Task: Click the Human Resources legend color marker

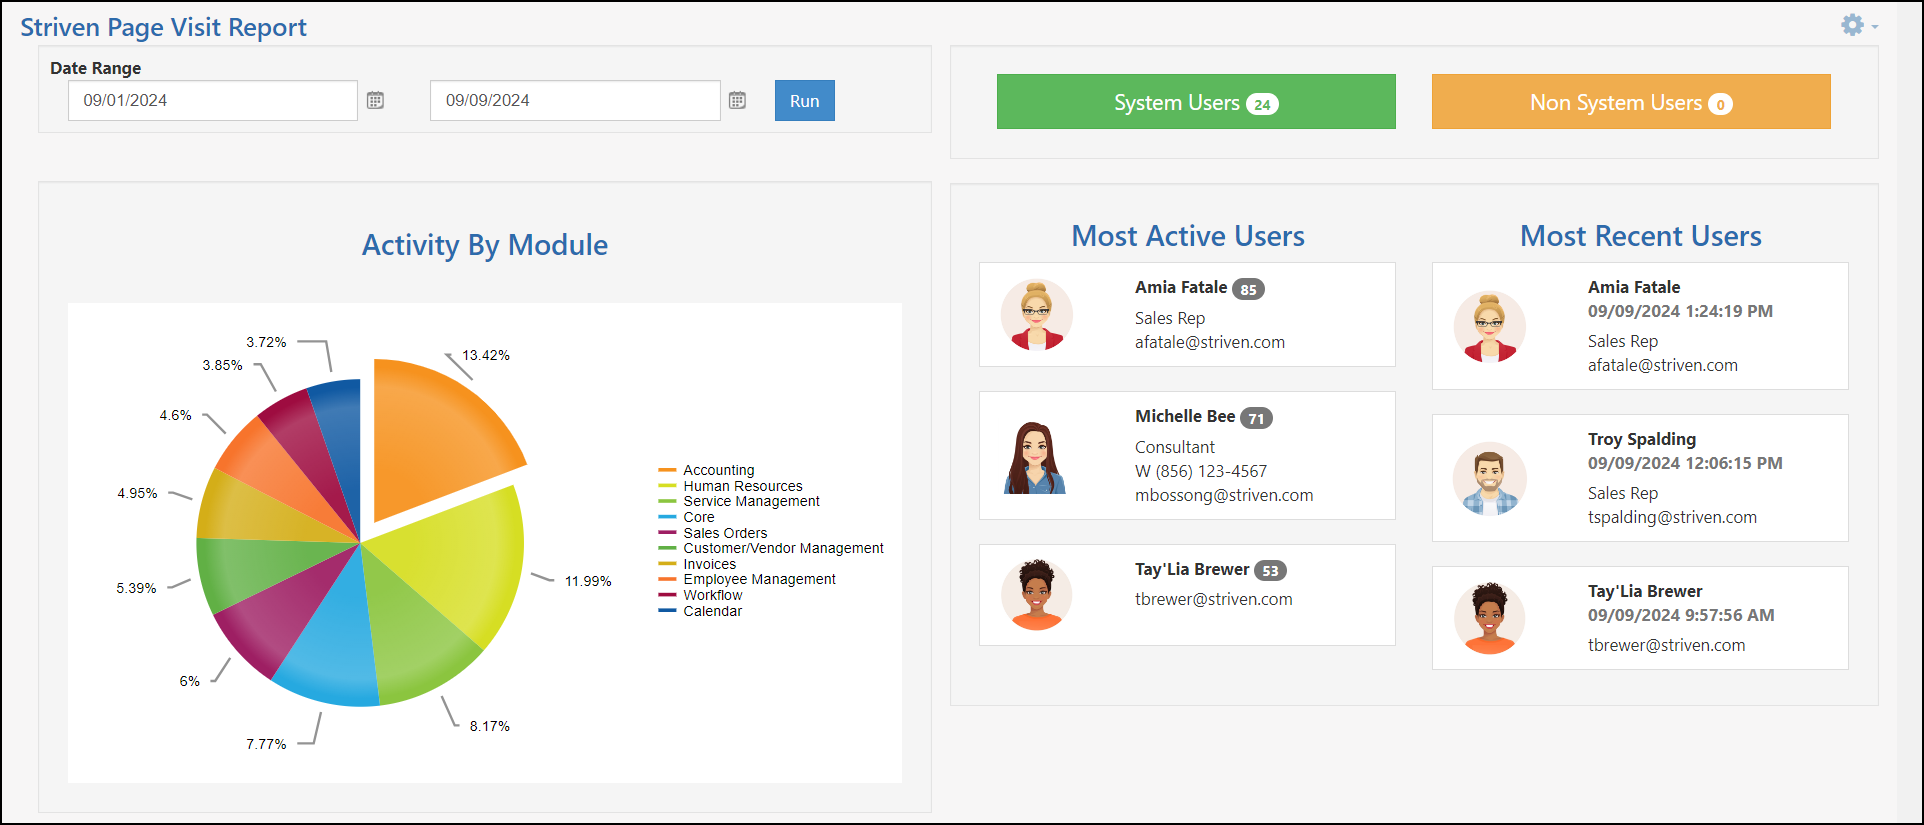Action: pos(668,486)
